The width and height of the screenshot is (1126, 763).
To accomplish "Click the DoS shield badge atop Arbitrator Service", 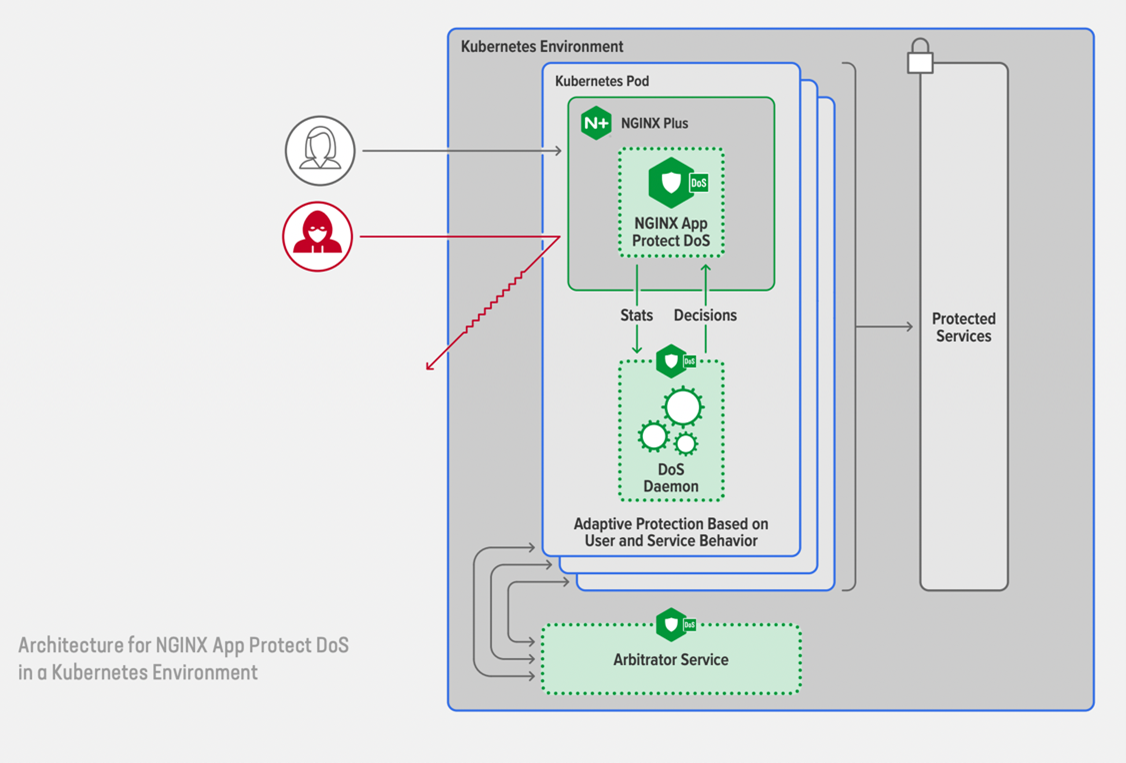I will tap(676, 624).
